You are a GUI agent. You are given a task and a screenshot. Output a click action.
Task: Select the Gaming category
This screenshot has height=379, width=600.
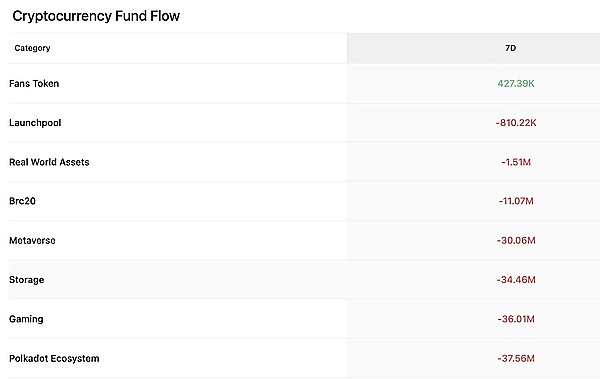coord(26,319)
